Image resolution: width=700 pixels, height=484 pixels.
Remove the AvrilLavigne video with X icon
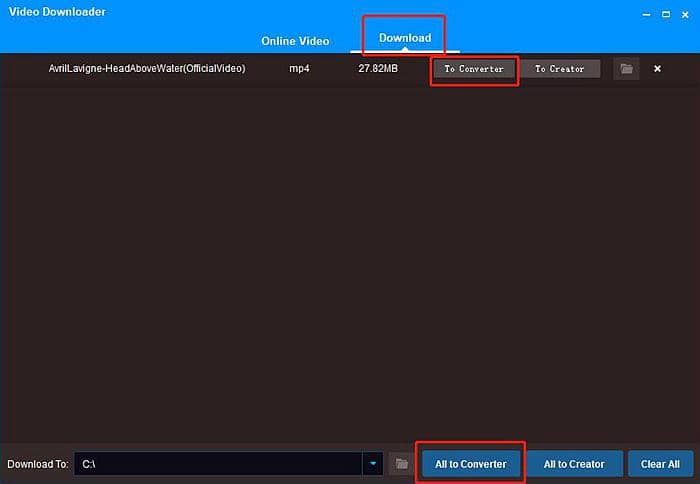[x=657, y=69]
